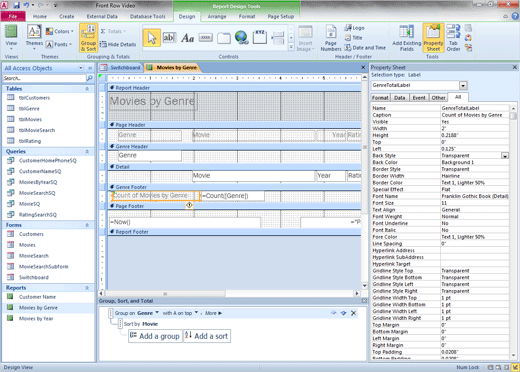
Task: Toggle the Group & Sort button
Action: coord(88,38)
